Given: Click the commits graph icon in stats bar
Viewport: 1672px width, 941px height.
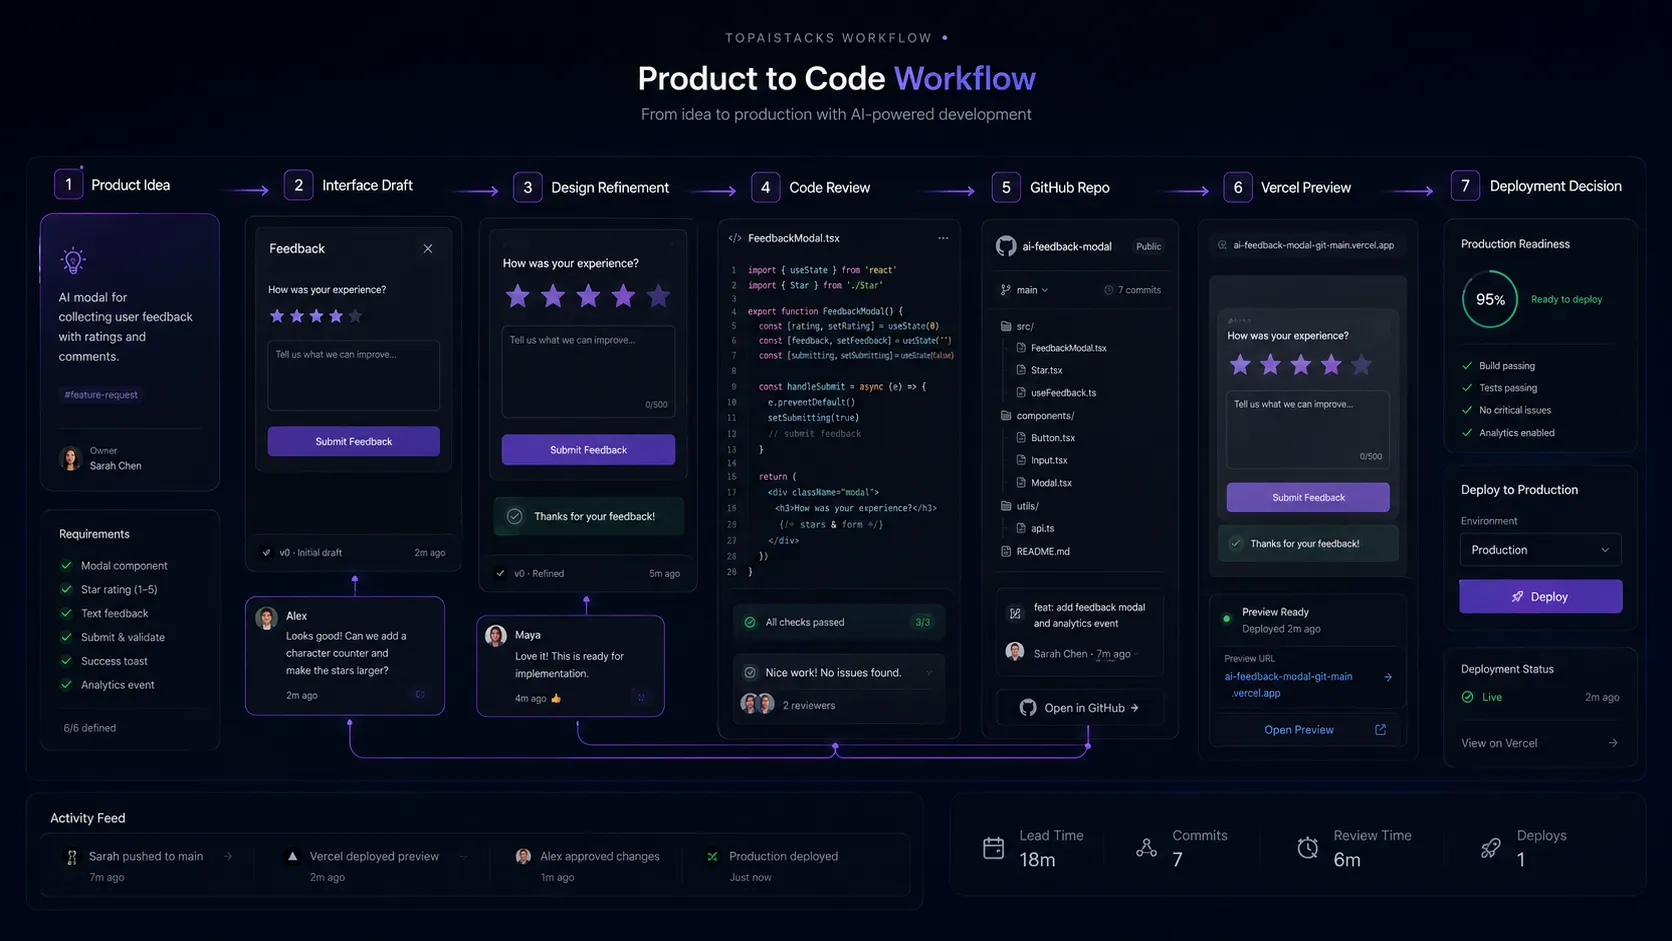Looking at the screenshot, I should 1146,848.
